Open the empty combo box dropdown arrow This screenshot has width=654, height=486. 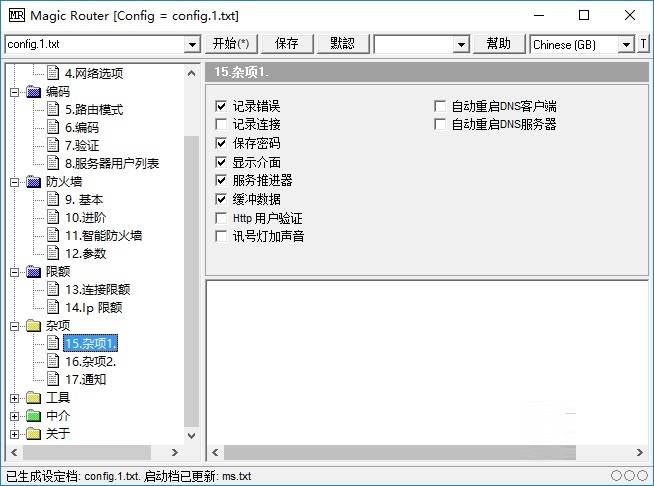(x=461, y=44)
